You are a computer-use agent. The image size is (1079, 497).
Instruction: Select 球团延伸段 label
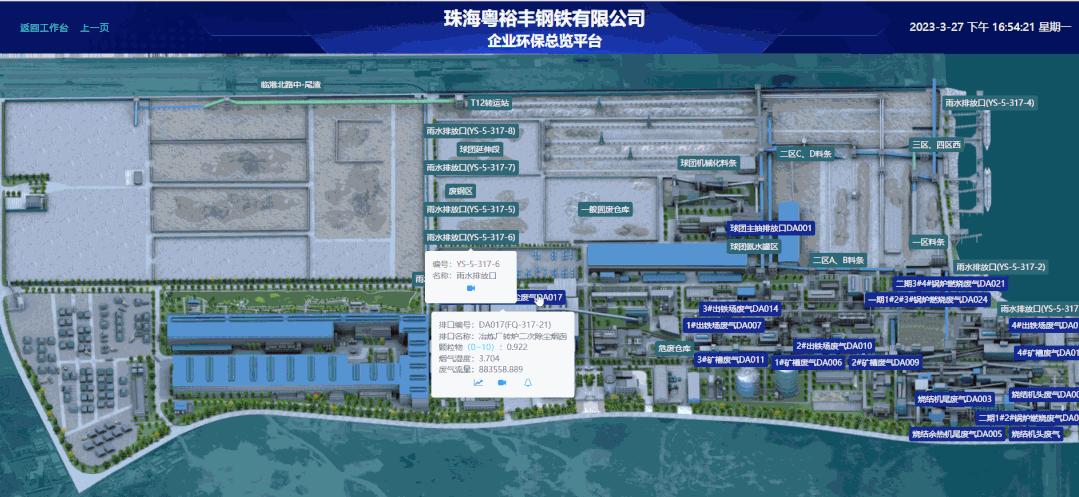[481, 149]
